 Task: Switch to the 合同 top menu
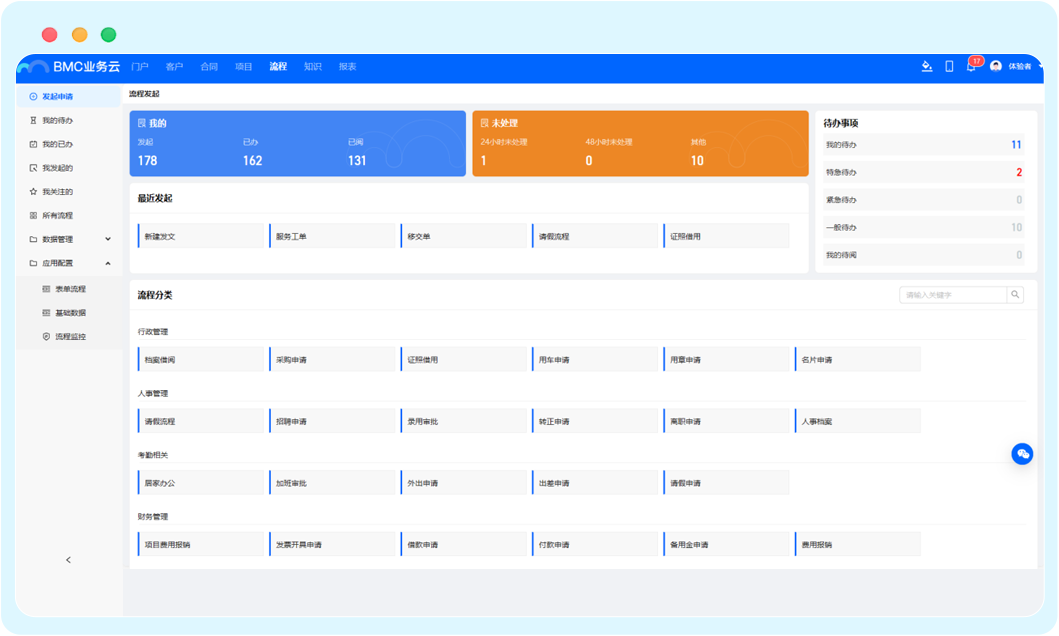(209, 67)
